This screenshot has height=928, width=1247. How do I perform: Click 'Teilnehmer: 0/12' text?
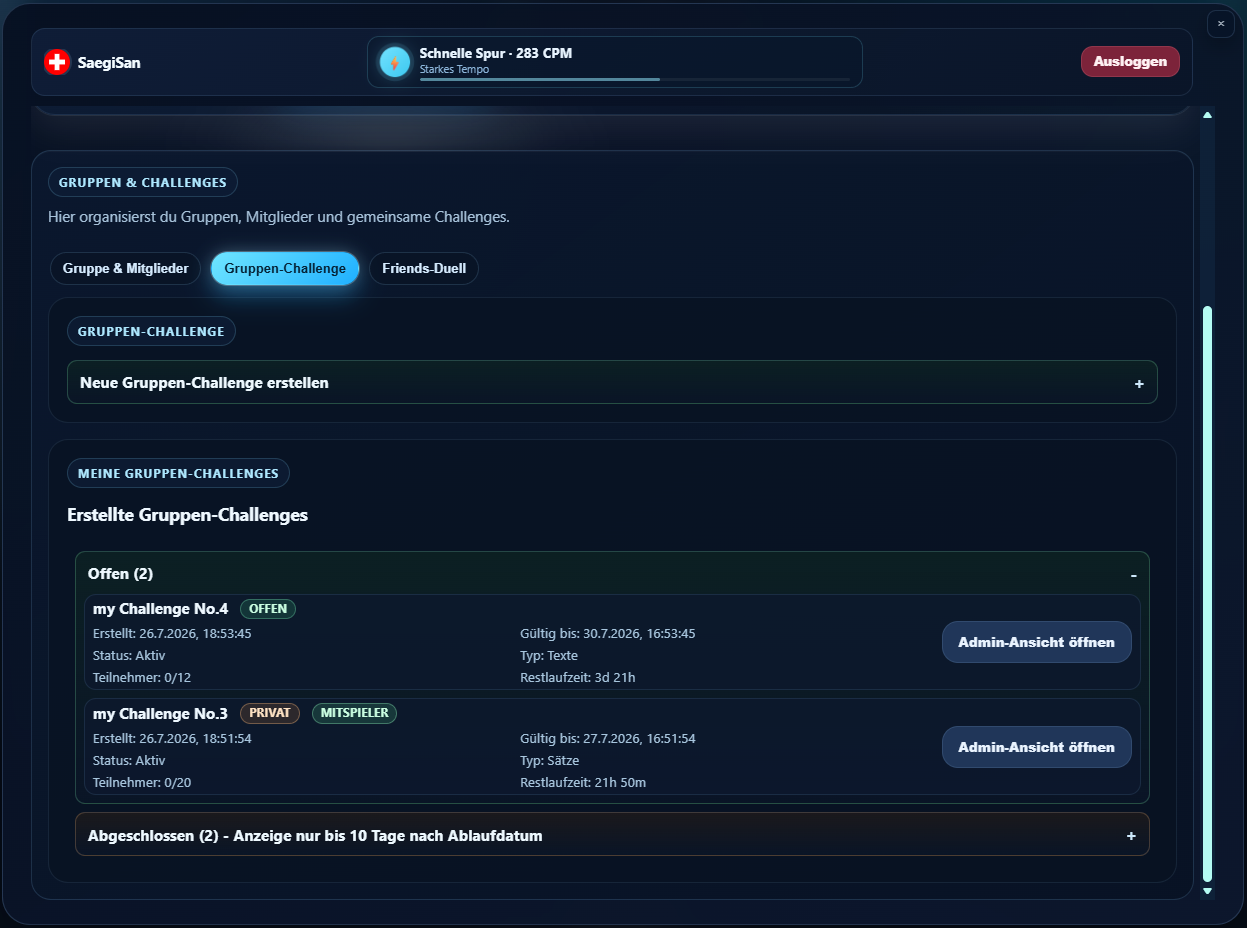point(142,678)
